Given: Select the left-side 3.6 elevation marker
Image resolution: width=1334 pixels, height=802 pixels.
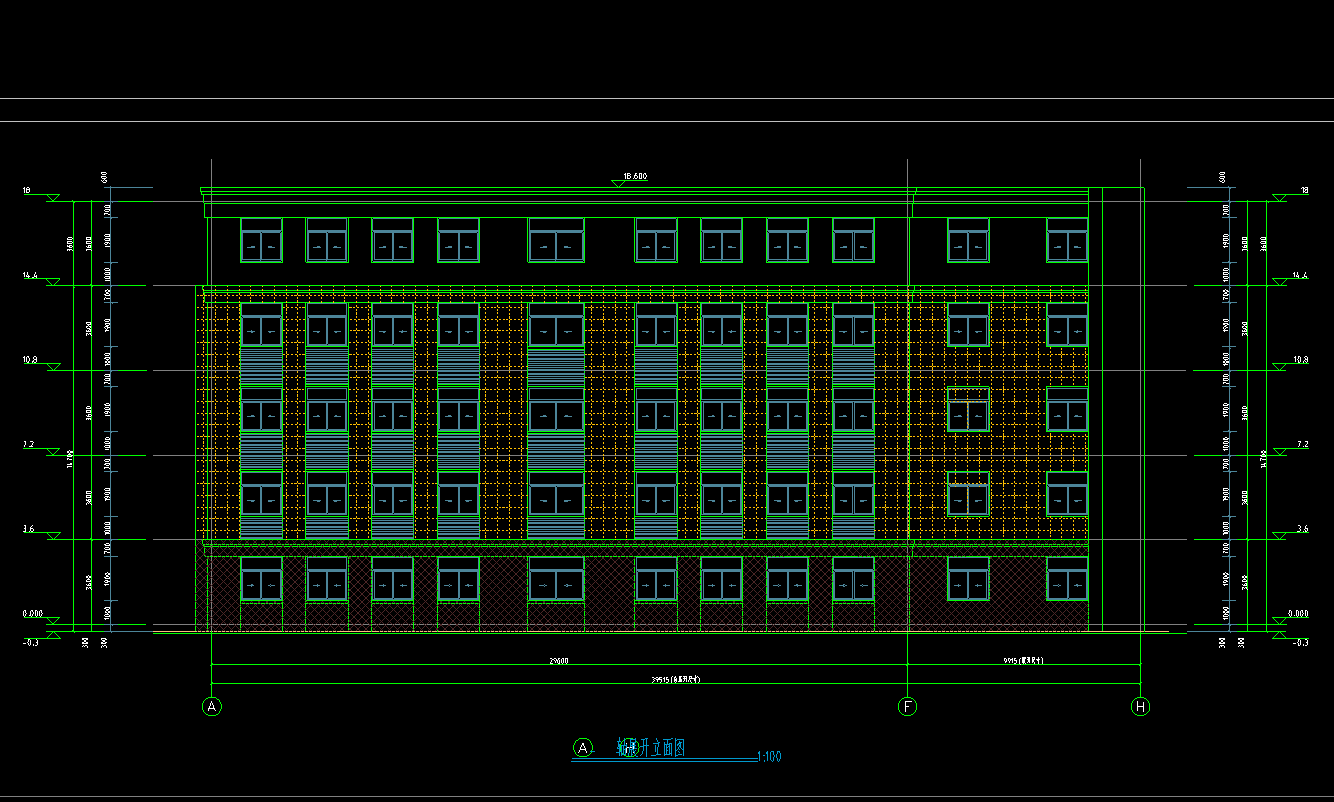Looking at the screenshot, I should [29, 529].
